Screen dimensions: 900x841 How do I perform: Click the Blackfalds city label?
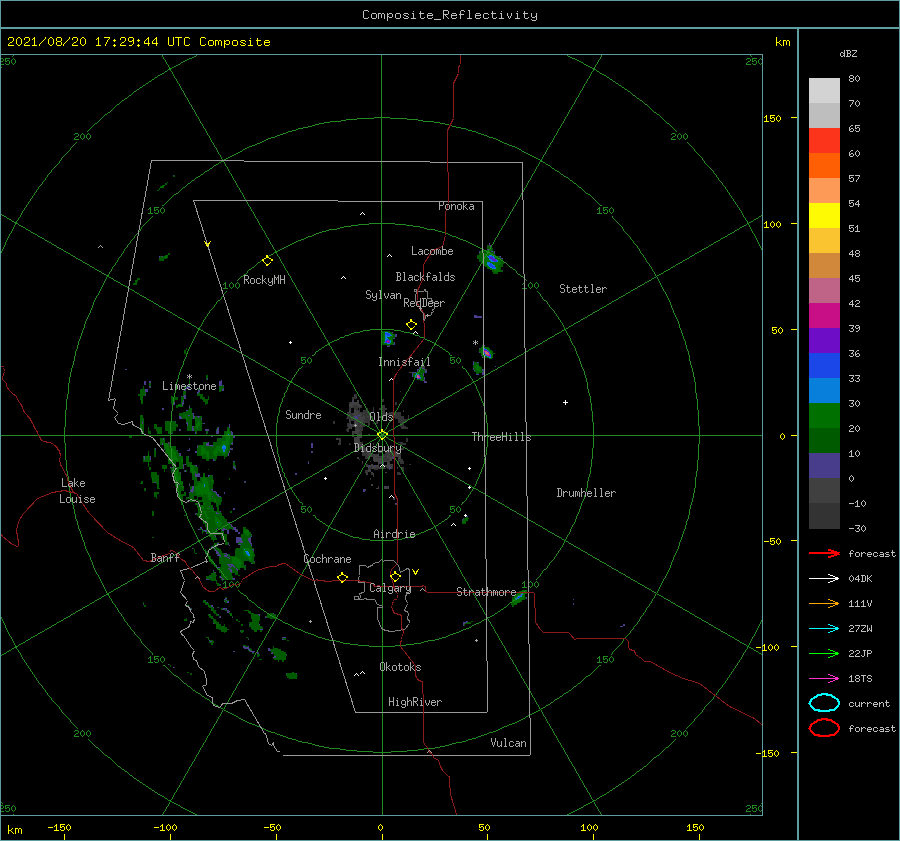[425, 277]
